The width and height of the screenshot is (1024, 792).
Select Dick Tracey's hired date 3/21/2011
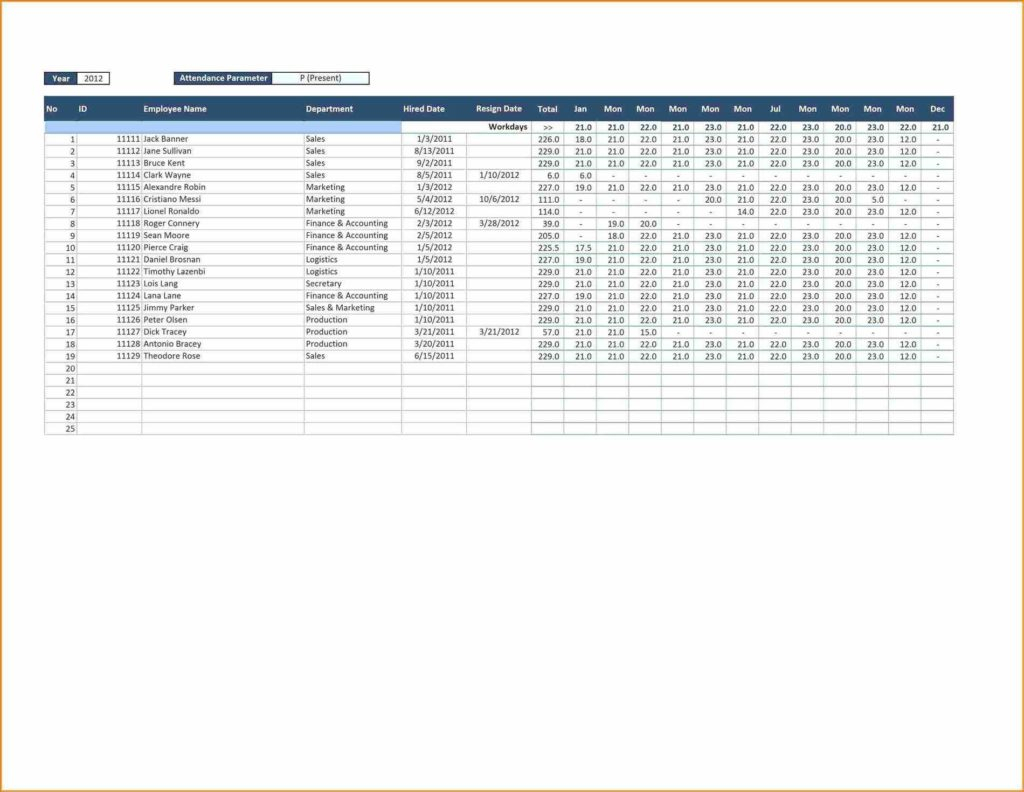[432, 332]
